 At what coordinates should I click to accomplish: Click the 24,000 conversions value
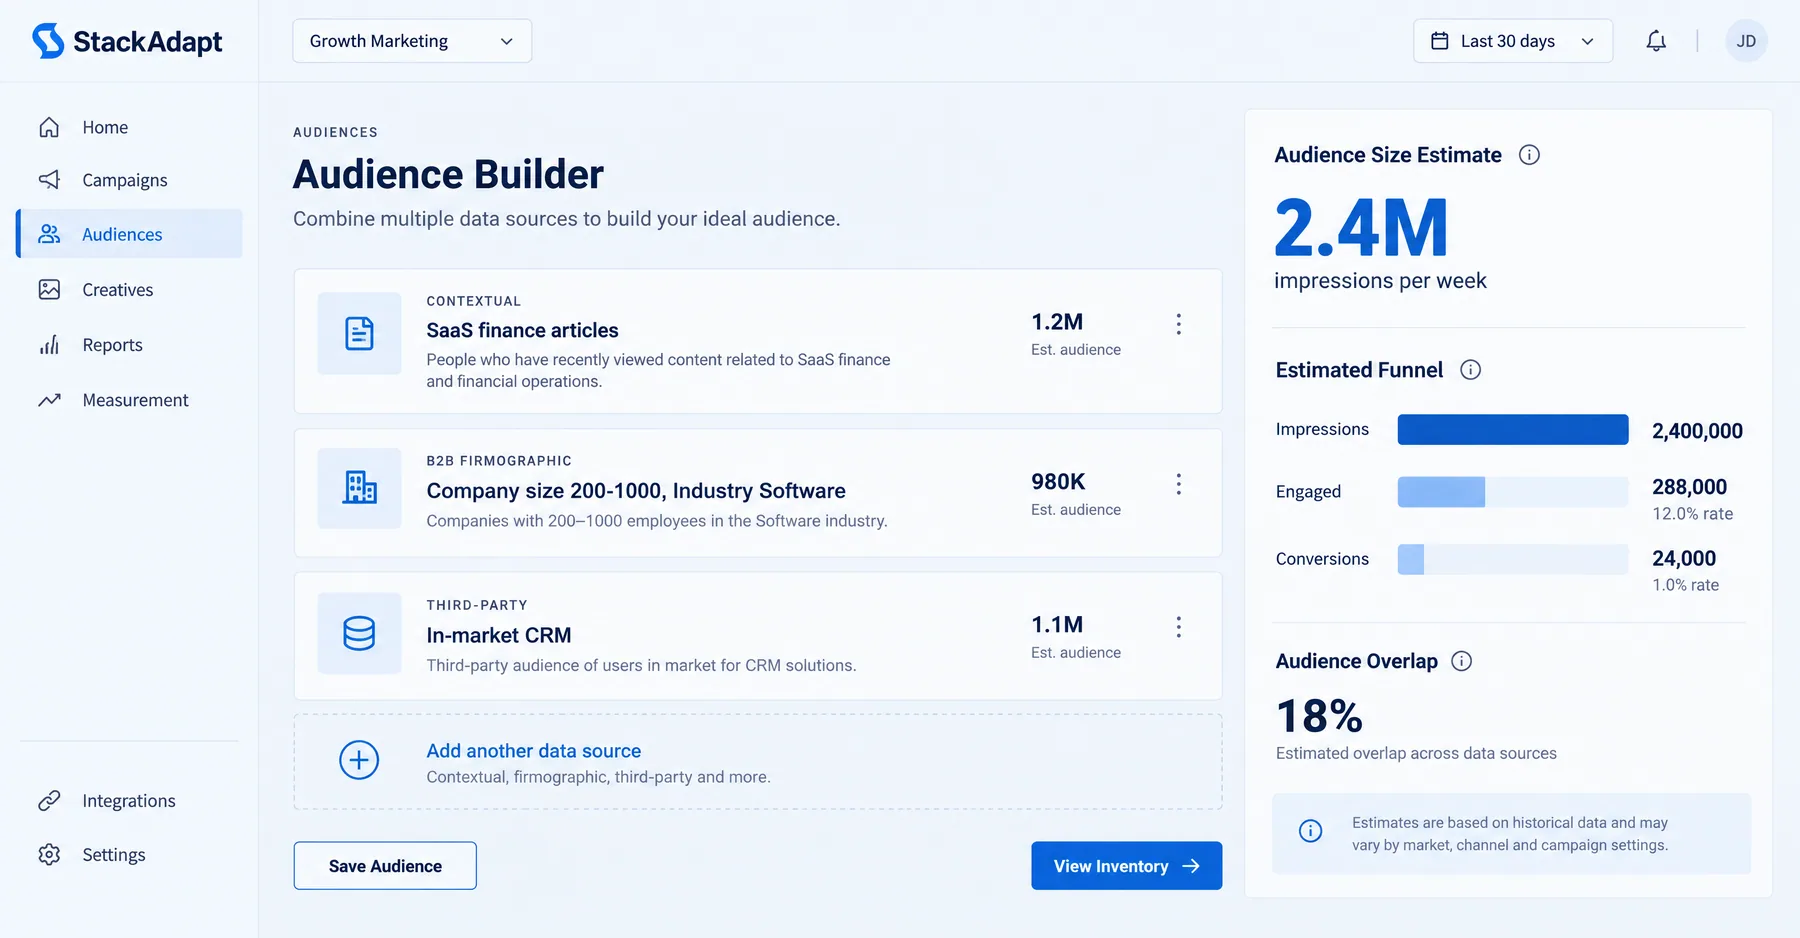[x=1684, y=559]
